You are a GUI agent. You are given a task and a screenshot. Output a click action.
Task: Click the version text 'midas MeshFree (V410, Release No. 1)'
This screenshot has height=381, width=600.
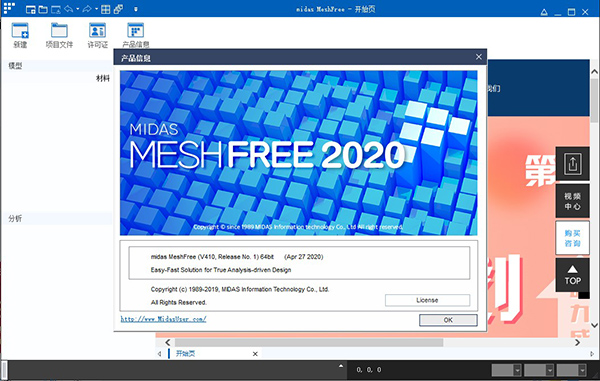205,257
